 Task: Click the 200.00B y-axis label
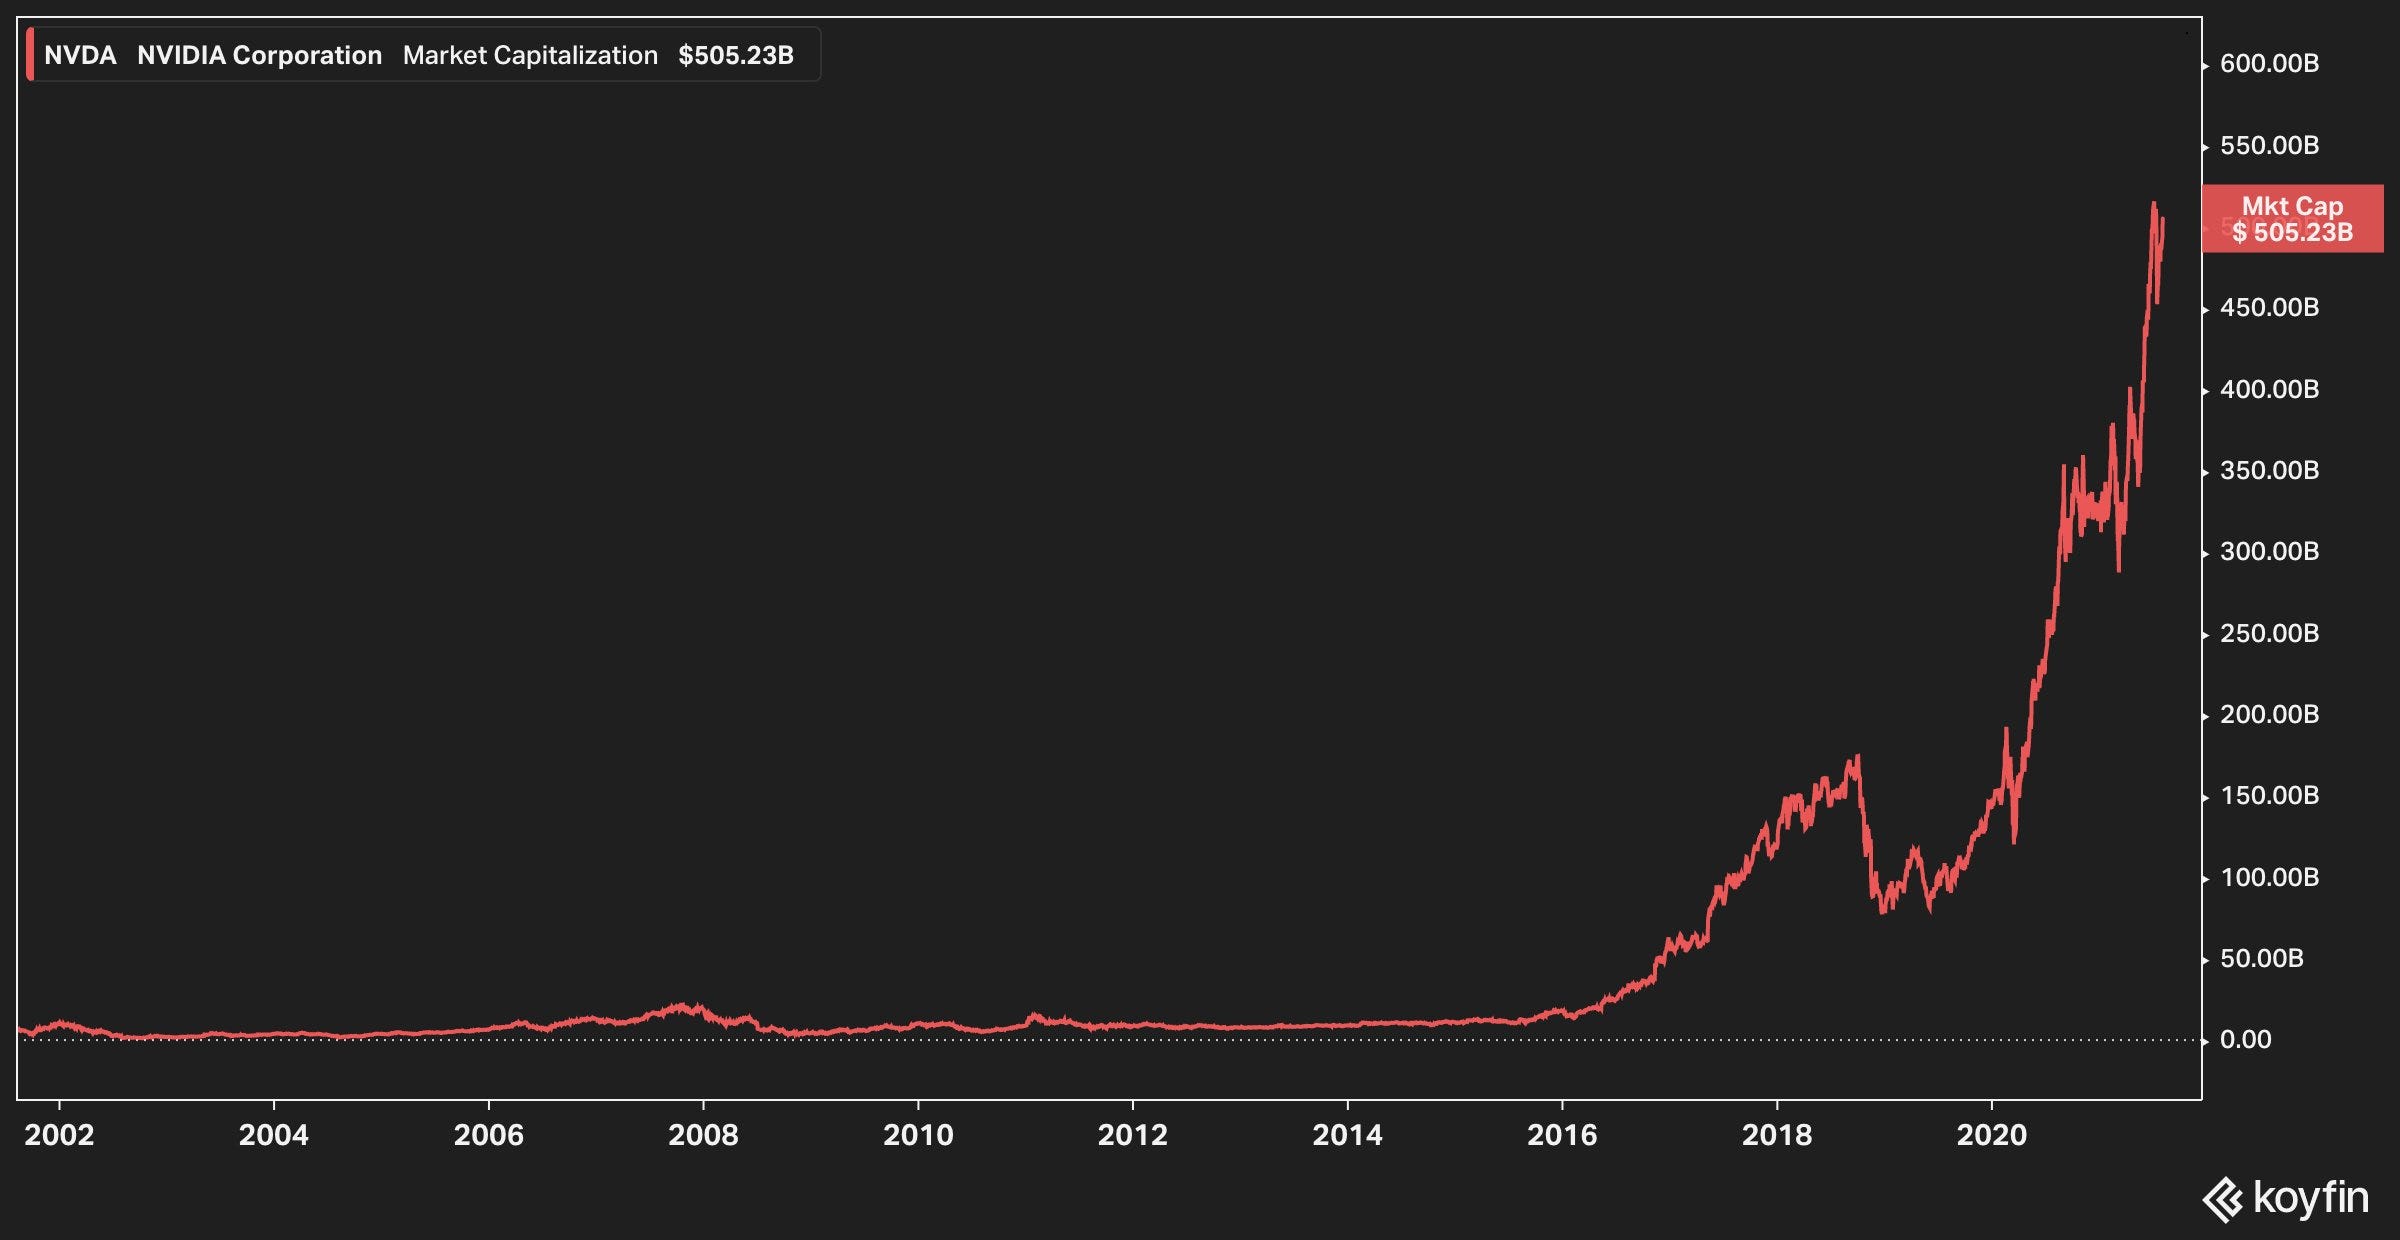pyautogui.click(x=2269, y=714)
